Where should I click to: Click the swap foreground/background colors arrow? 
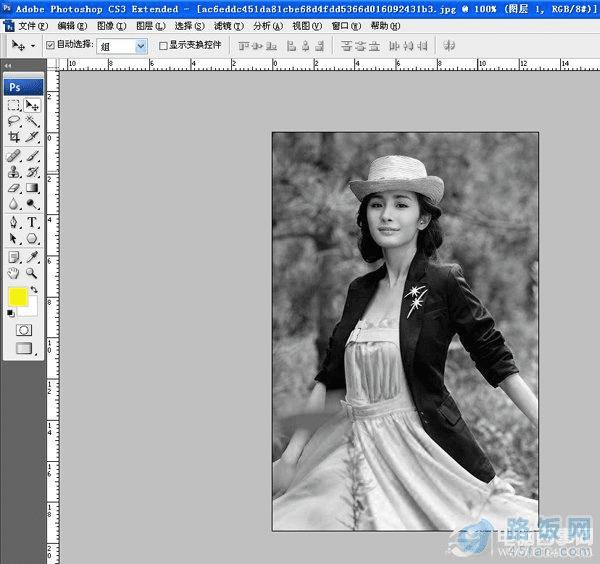[x=34, y=290]
